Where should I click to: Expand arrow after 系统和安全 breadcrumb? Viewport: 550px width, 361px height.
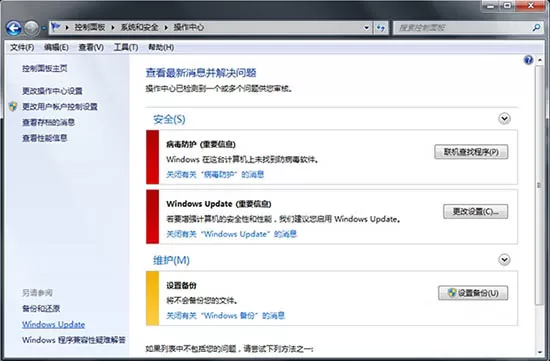pyautogui.click(x=166, y=27)
